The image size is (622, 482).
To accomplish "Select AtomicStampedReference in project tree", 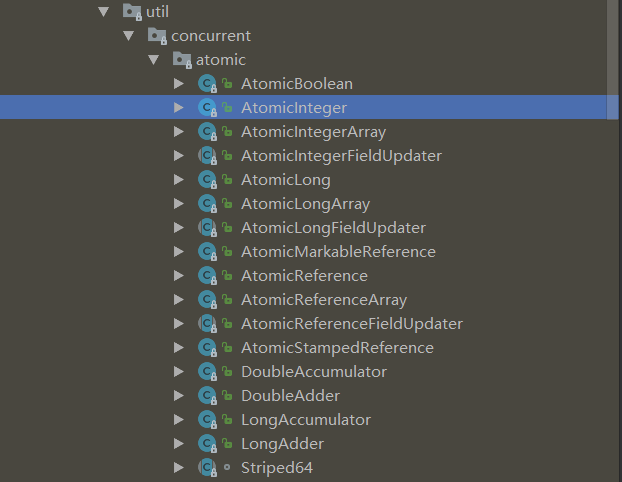I will click(x=337, y=348).
